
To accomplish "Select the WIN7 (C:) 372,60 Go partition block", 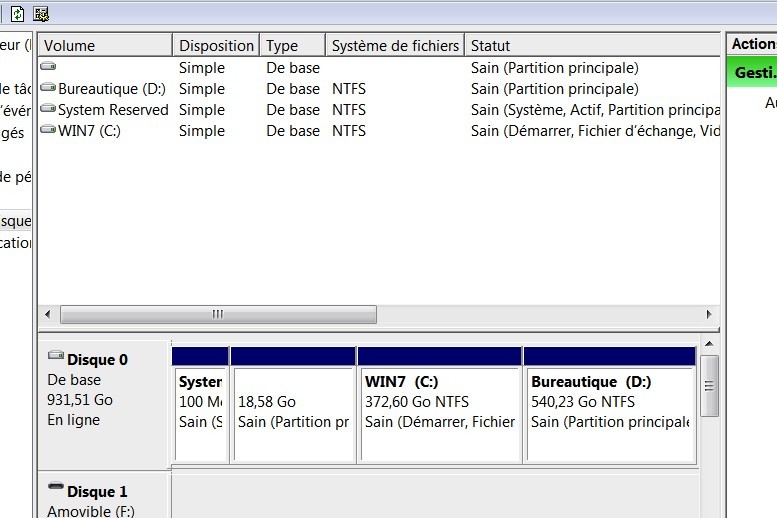I will (x=439, y=412).
